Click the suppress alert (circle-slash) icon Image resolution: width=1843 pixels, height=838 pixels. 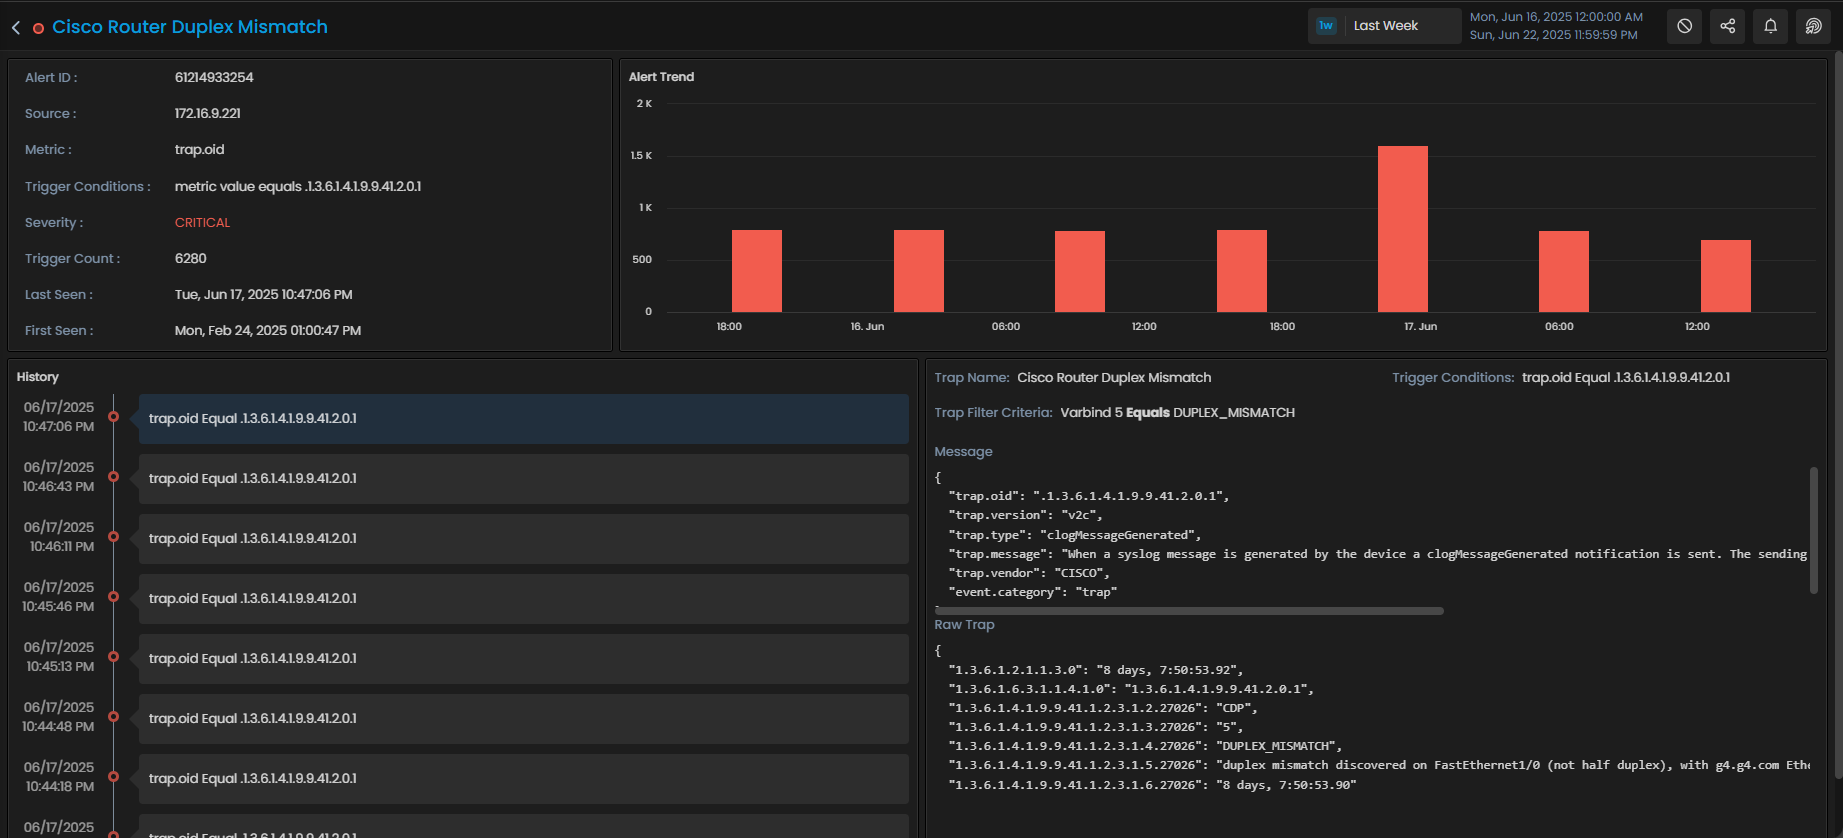point(1685,26)
